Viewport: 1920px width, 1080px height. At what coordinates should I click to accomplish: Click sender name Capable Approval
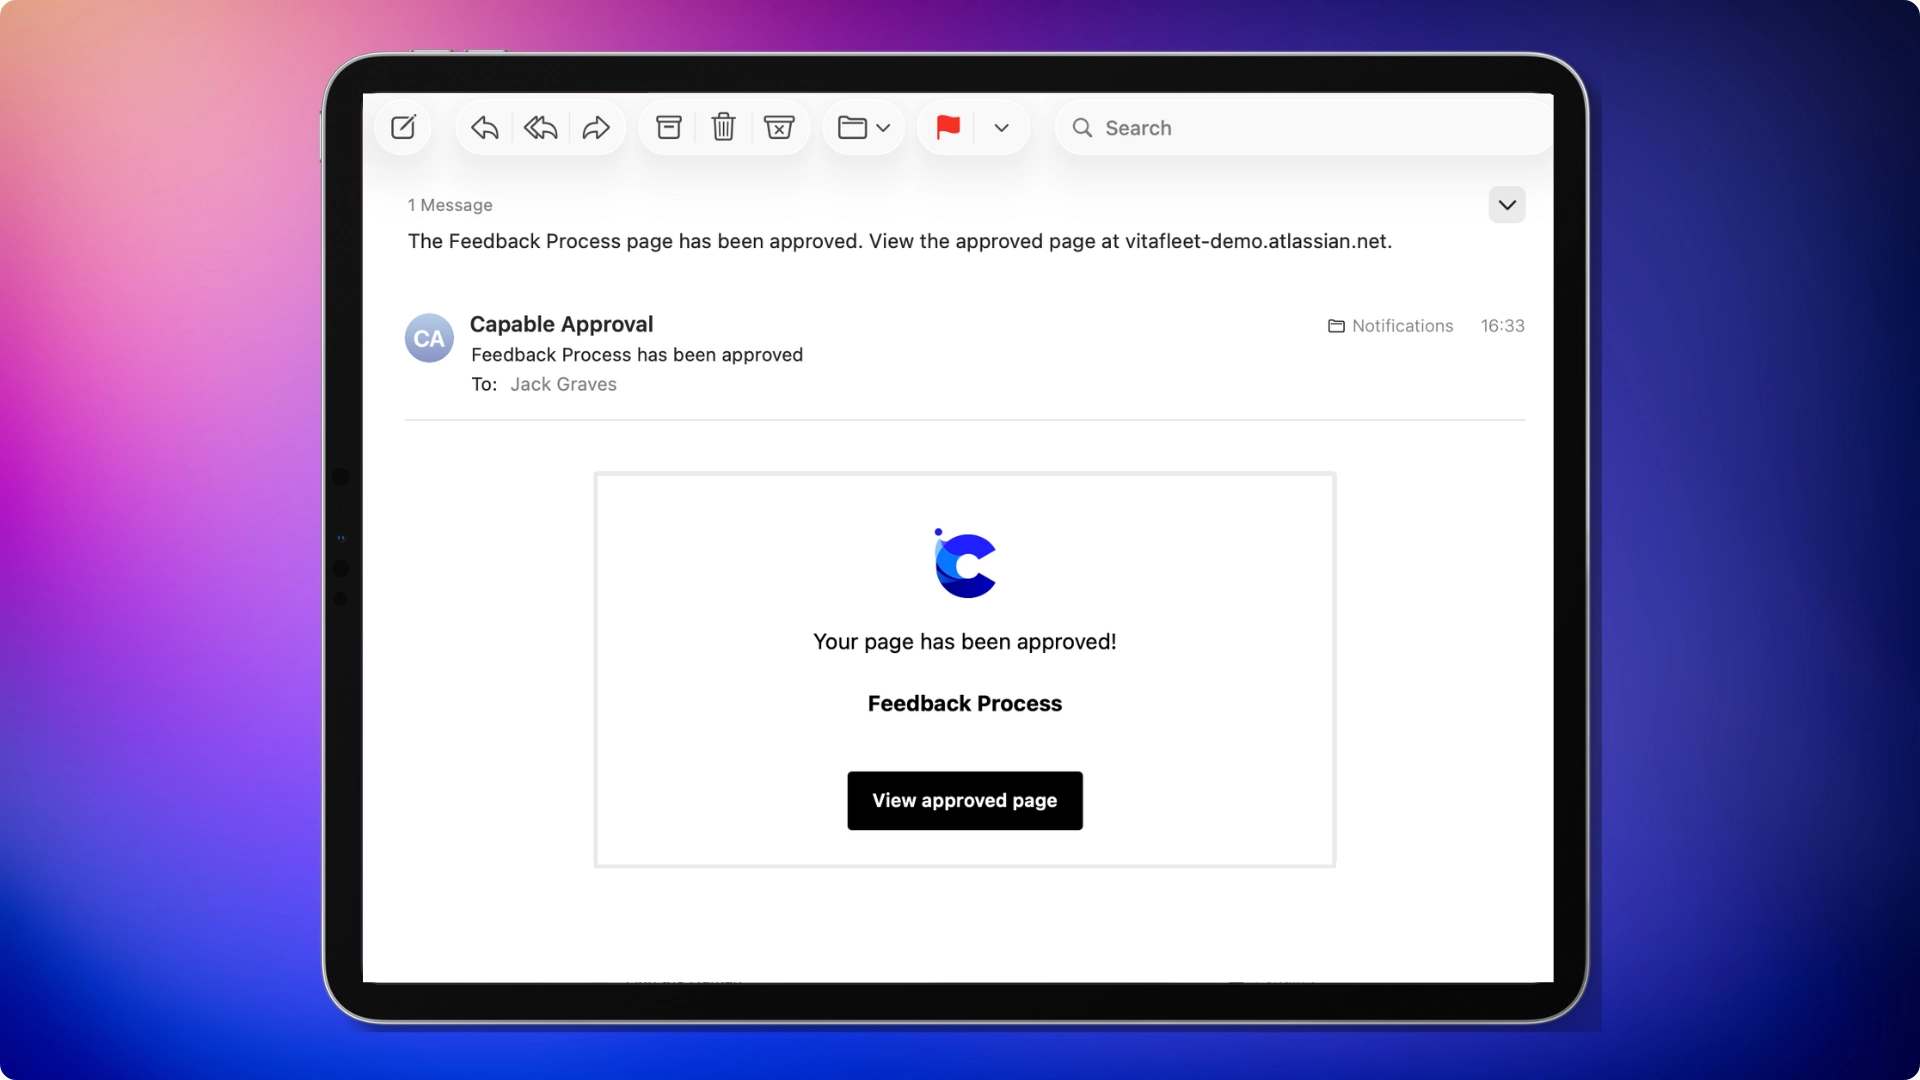(x=561, y=325)
